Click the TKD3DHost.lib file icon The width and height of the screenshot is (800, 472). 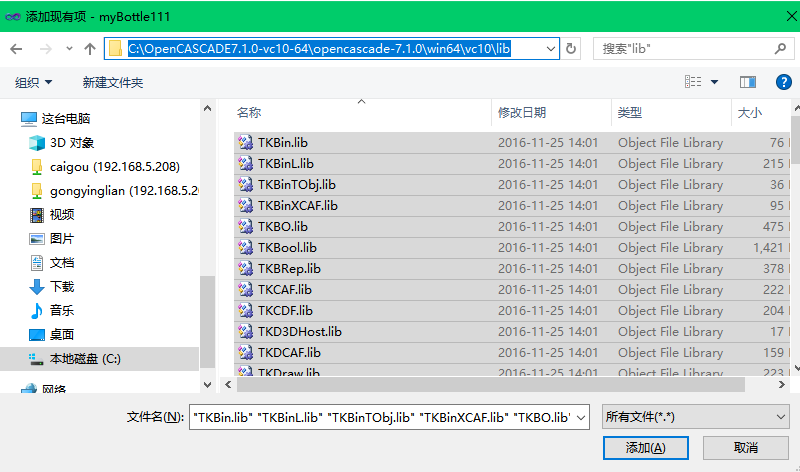click(x=245, y=332)
